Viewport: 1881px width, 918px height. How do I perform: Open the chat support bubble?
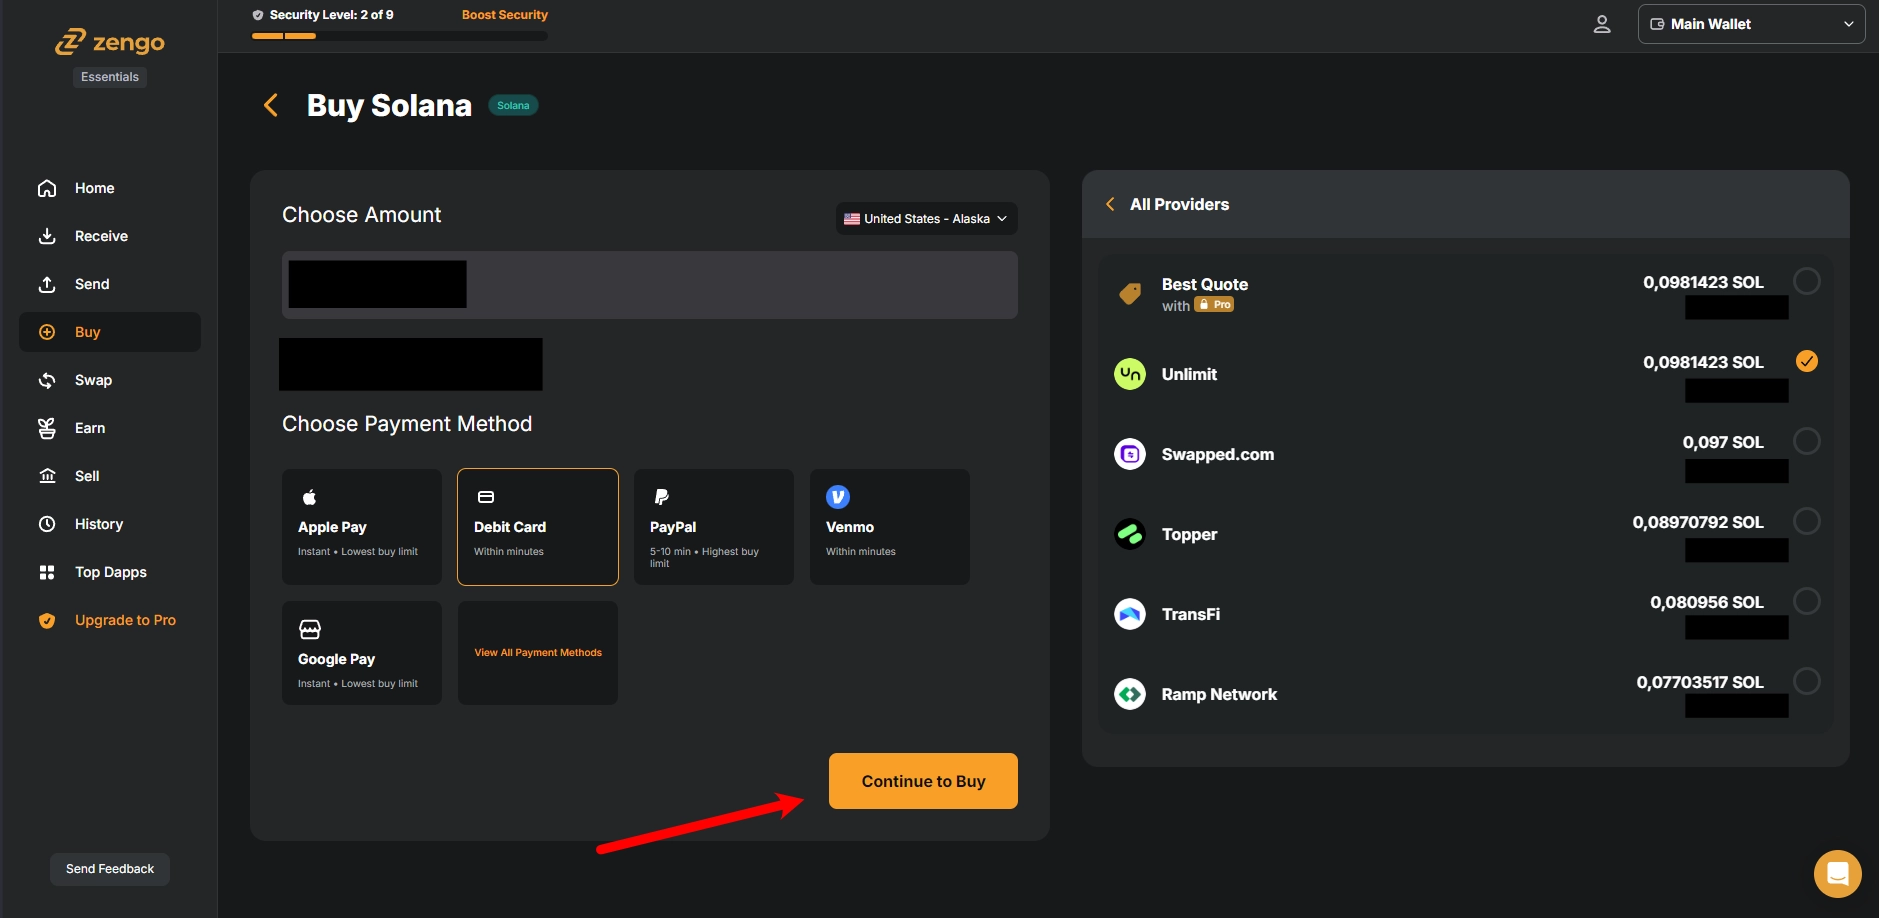pyautogui.click(x=1837, y=873)
